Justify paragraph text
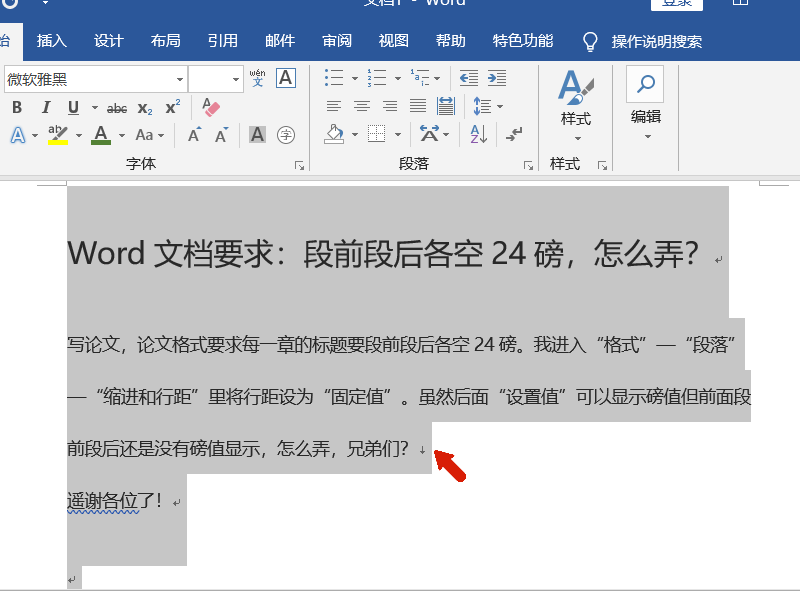The width and height of the screenshot is (800, 600). (x=418, y=106)
